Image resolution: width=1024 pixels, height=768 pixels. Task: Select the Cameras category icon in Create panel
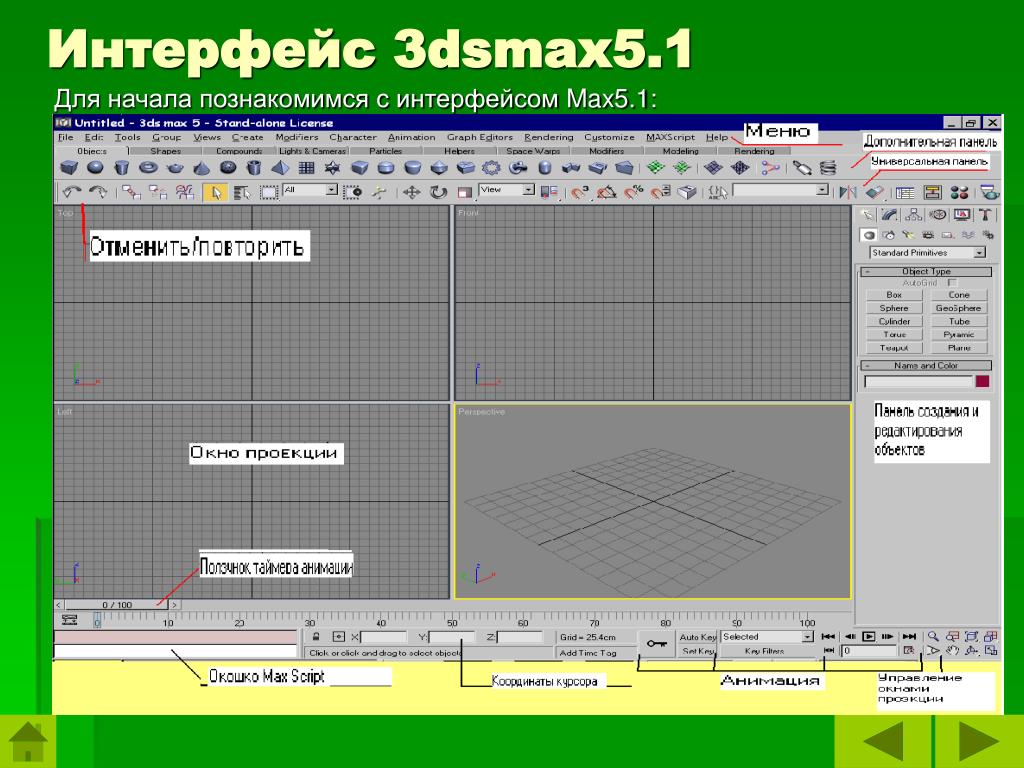(x=928, y=235)
